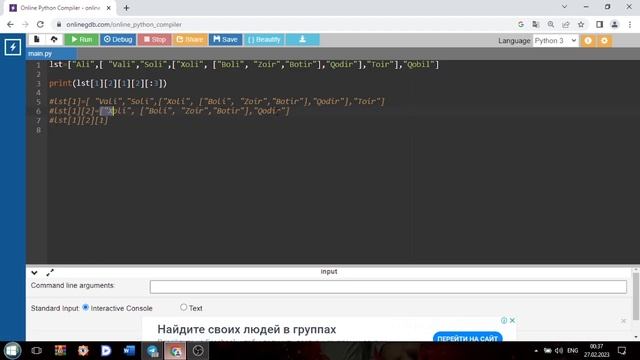Select Text standard input radio button
This screenshot has height=360, width=640.
pos(184,307)
